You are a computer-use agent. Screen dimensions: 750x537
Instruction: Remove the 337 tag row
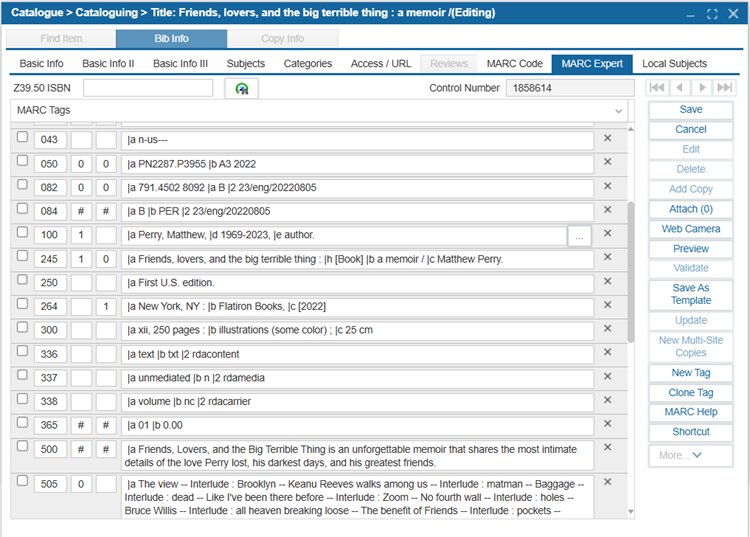click(x=607, y=376)
